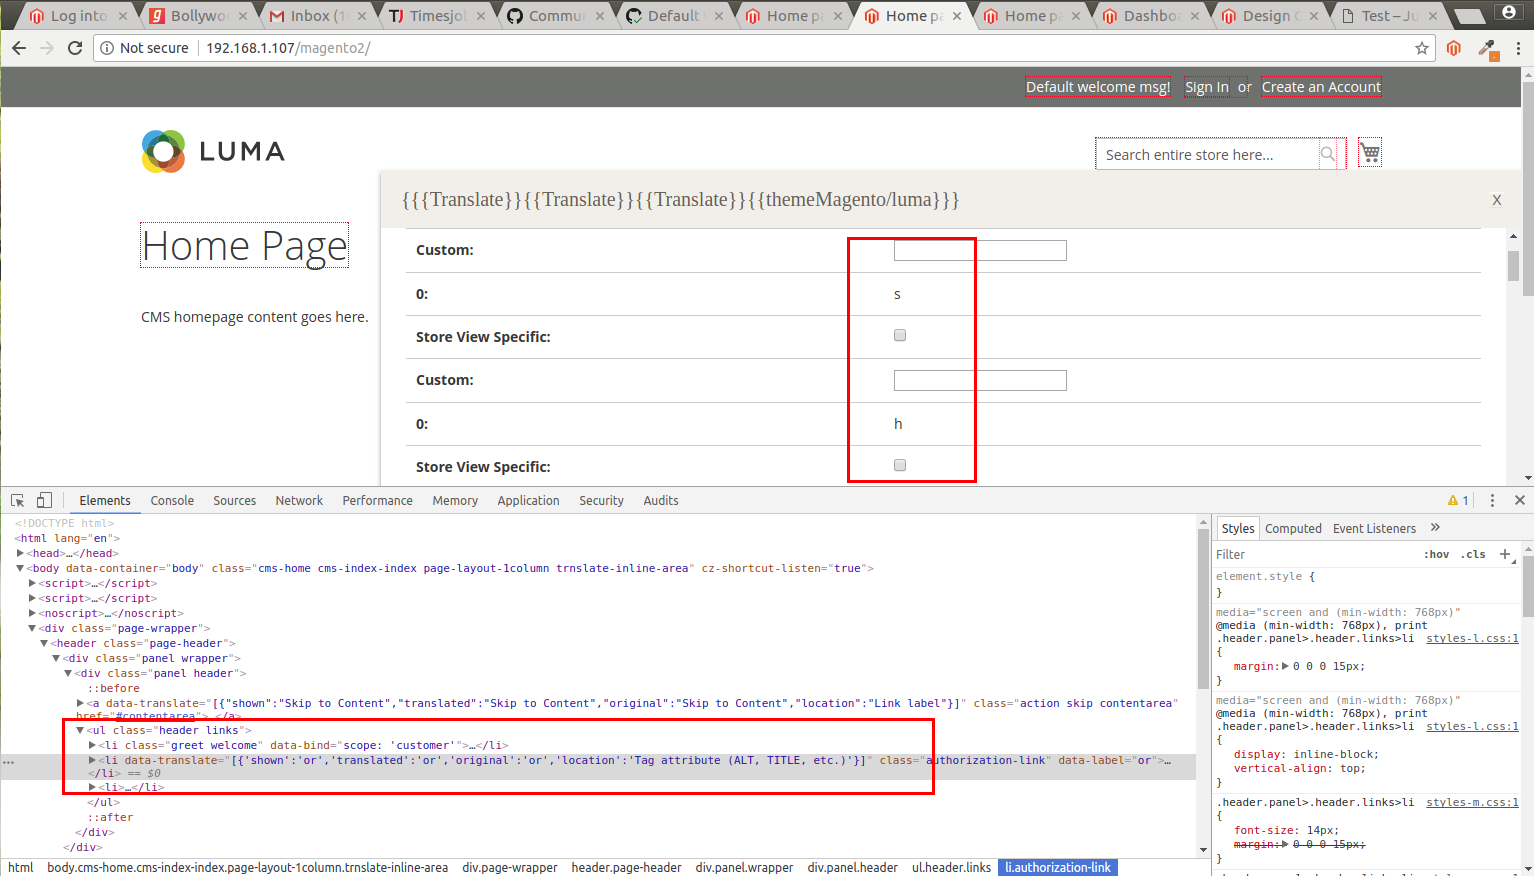Screen dimensions: 1534x876
Task: Collapse the ul header links node
Action: (80, 730)
